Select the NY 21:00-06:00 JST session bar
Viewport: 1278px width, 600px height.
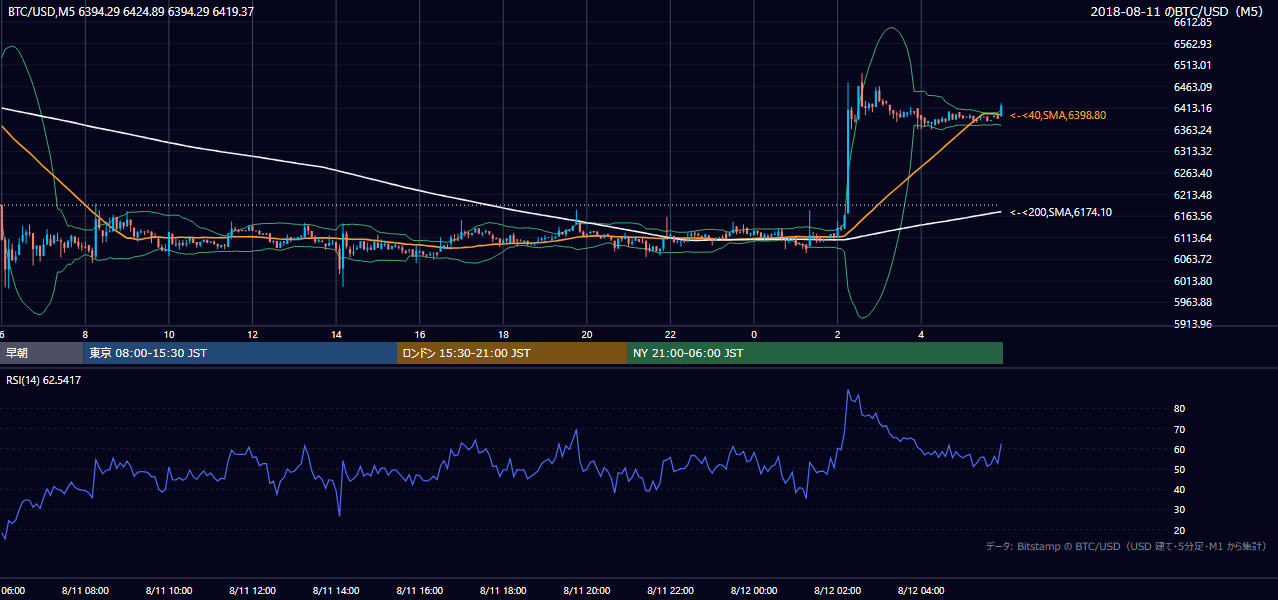[815, 353]
